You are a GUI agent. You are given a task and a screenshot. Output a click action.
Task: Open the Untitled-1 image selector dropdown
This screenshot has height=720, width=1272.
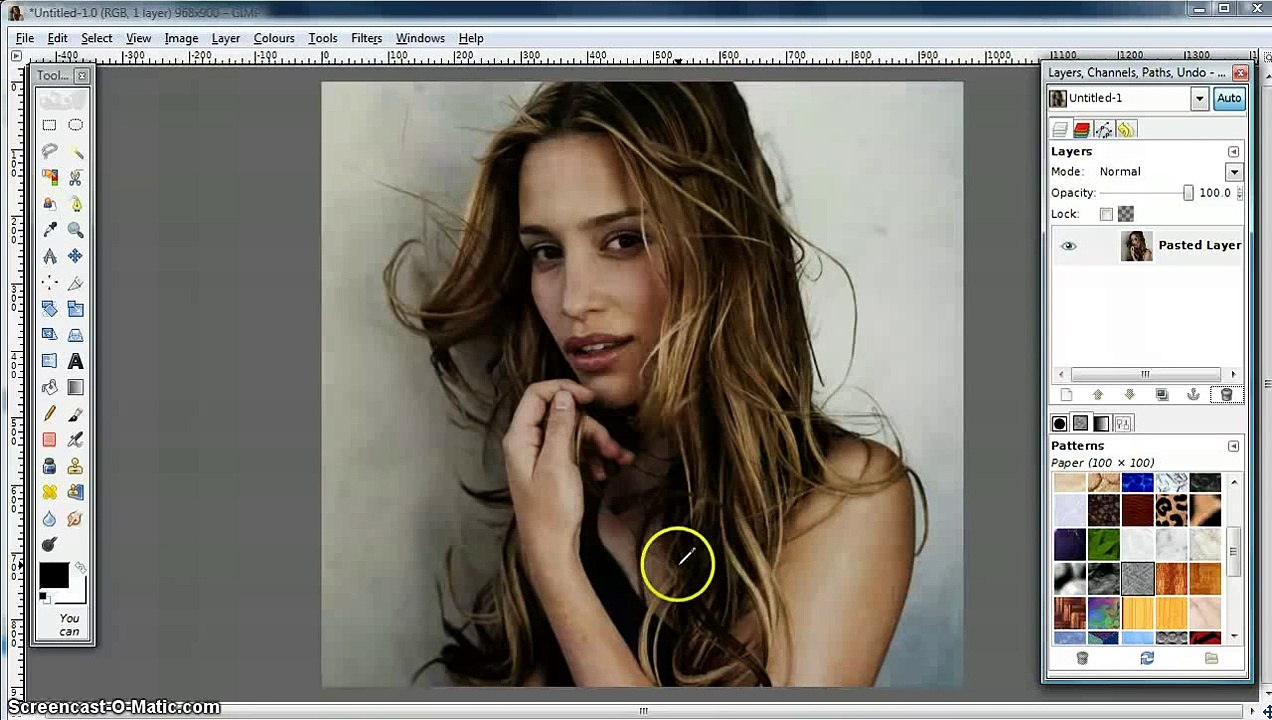1199,98
